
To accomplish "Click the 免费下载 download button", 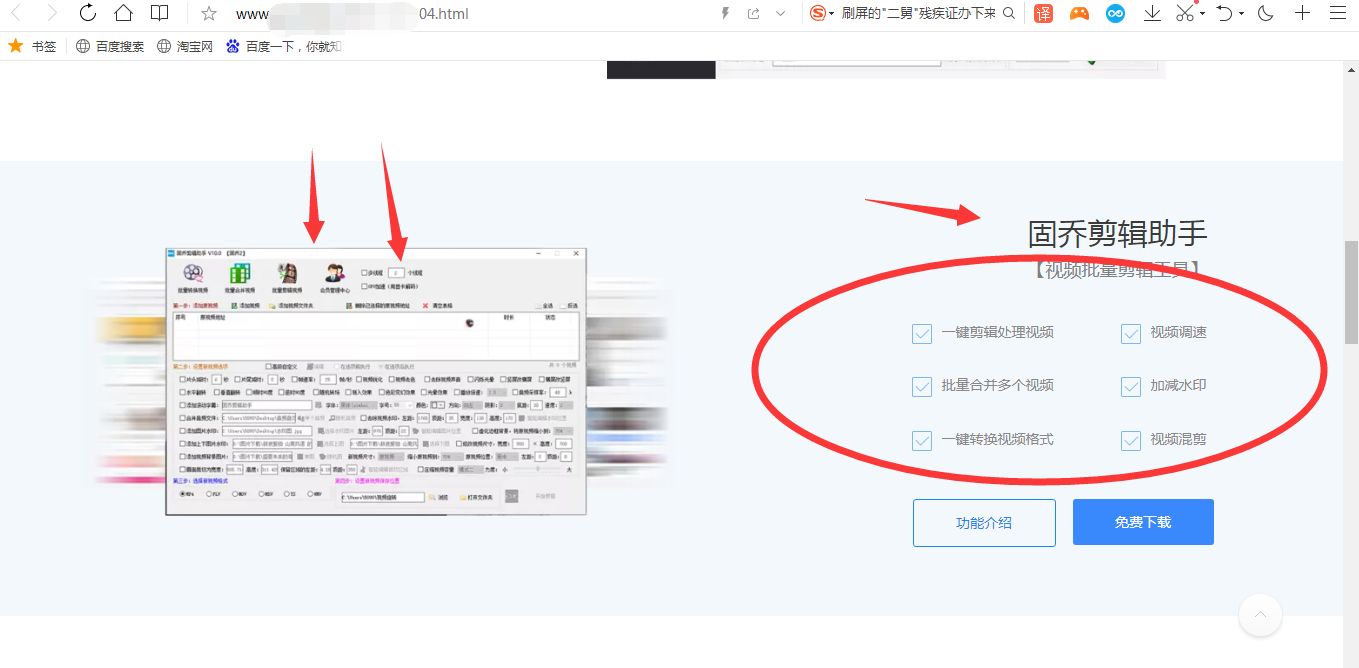I will tap(1142, 522).
